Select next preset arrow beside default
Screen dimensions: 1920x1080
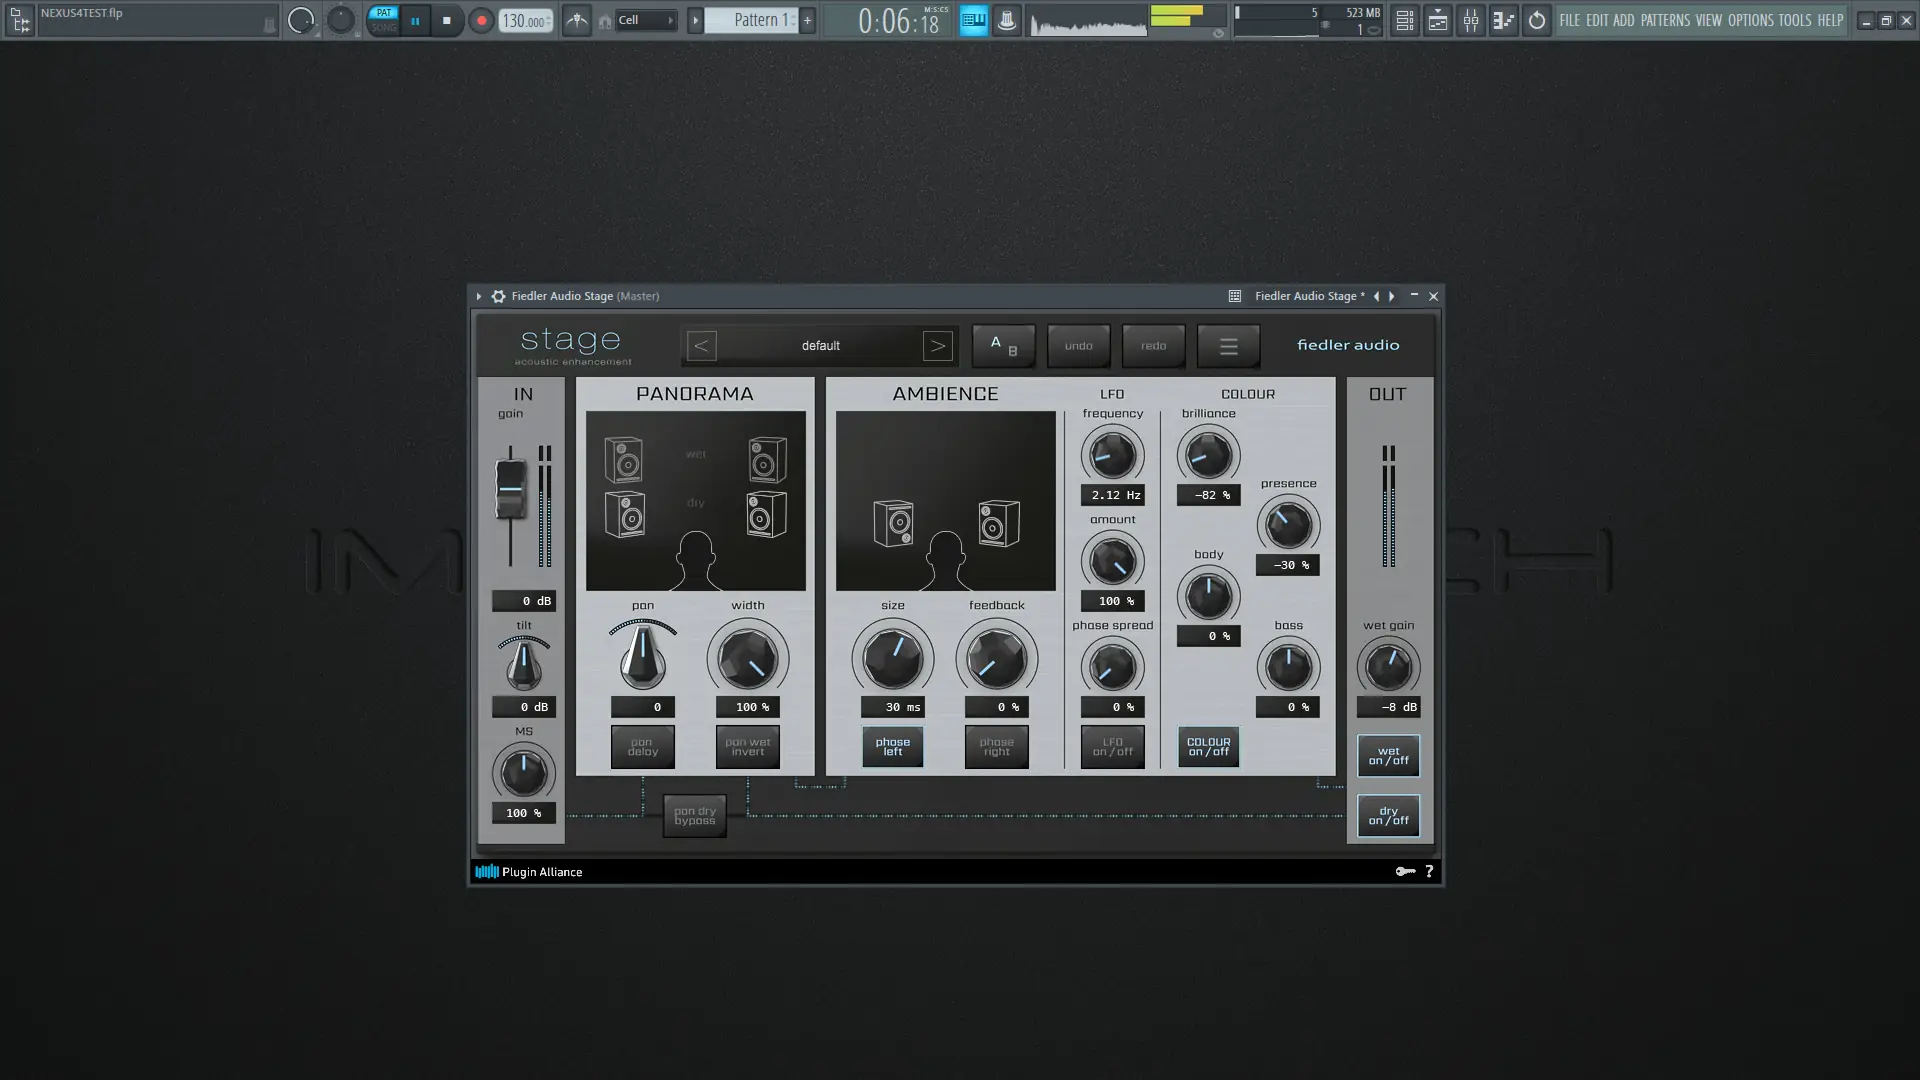click(x=937, y=346)
